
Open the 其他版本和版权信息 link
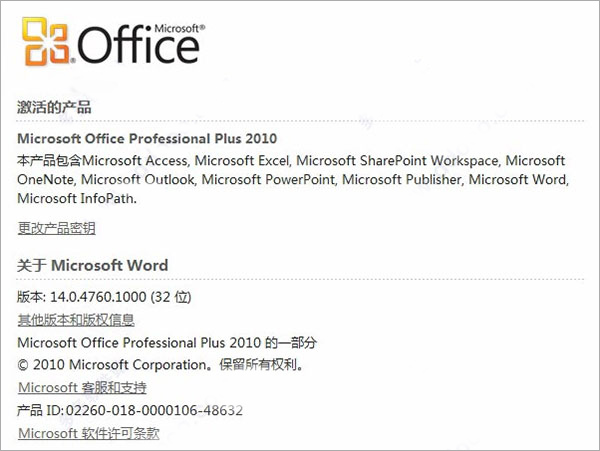76,320
